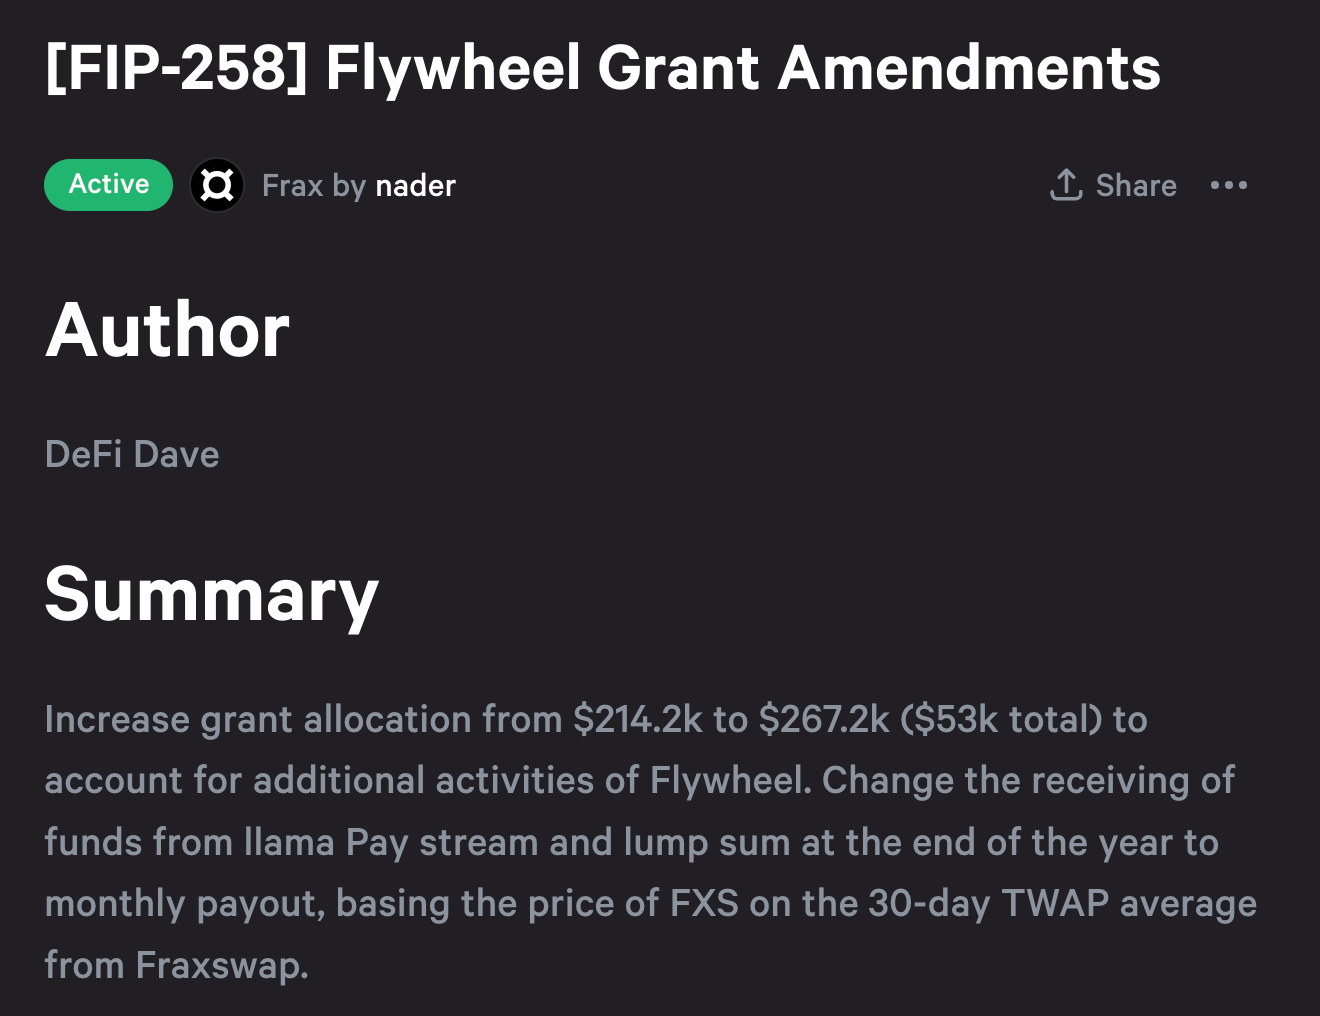Visit proposer nader's profile

pyautogui.click(x=415, y=186)
